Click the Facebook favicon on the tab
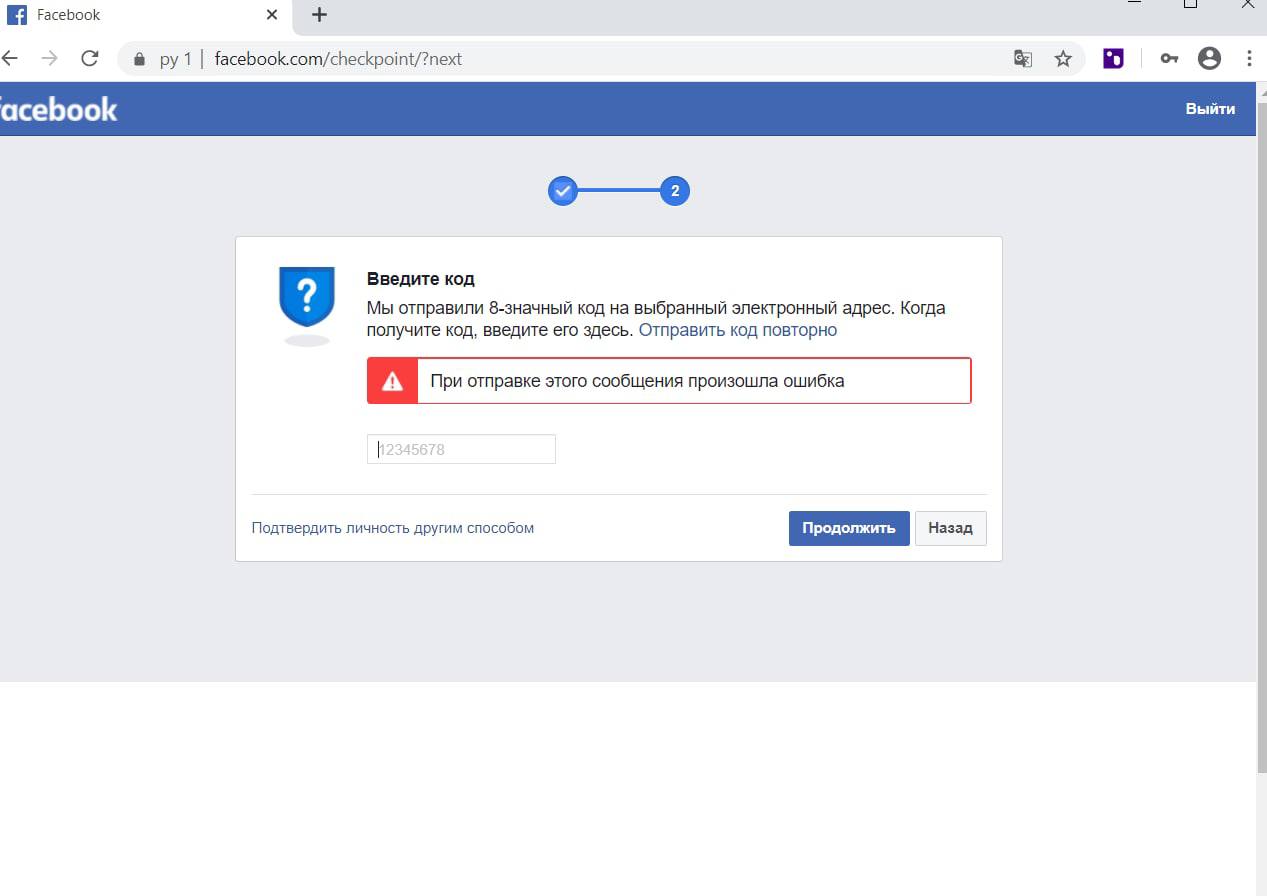The width and height of the screenshot is (1267, 896). (17, 15)
